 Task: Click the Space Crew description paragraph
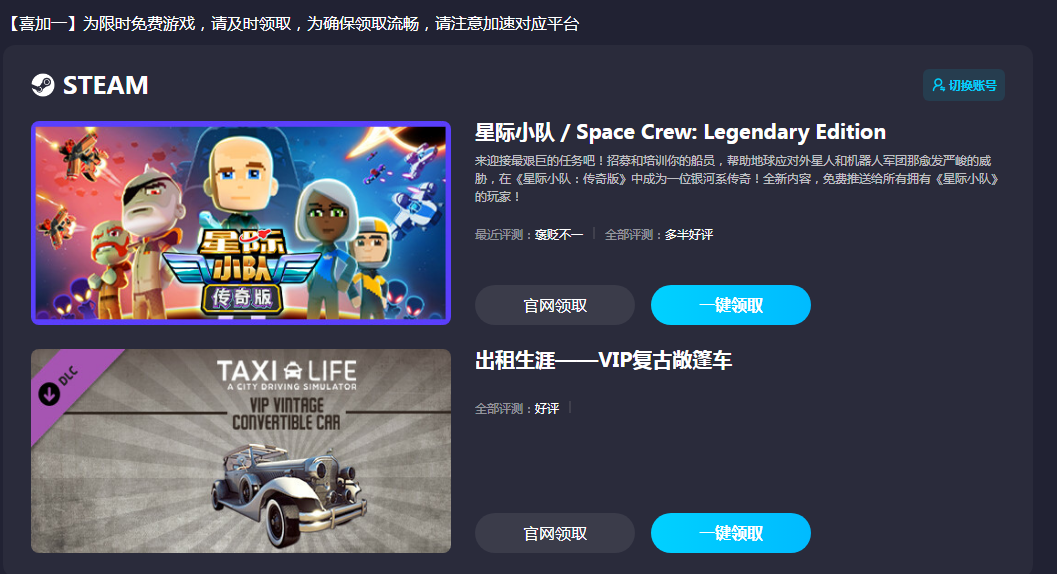click(736, 179)
